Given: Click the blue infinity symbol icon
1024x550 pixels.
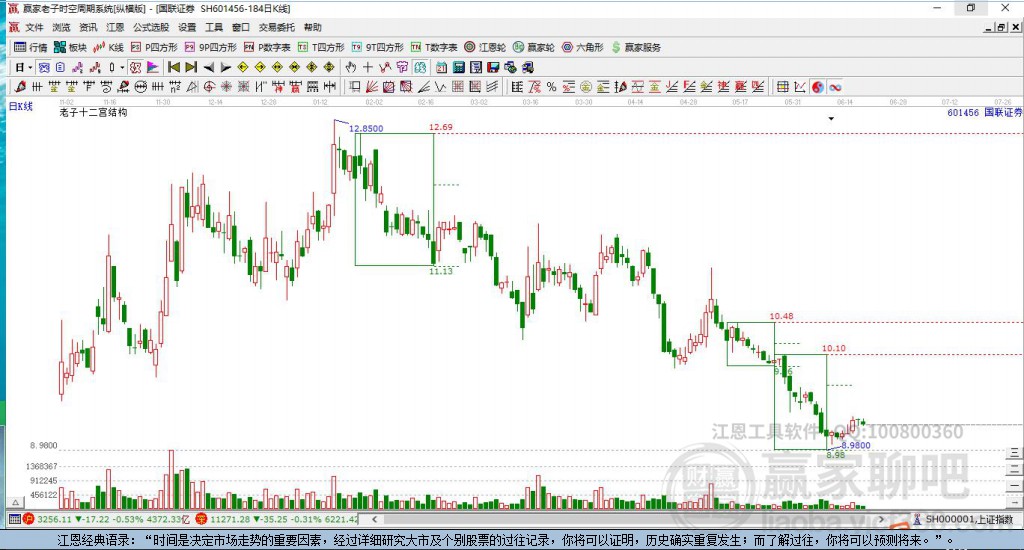Looking at the screenshot, I should coord(835,87).
